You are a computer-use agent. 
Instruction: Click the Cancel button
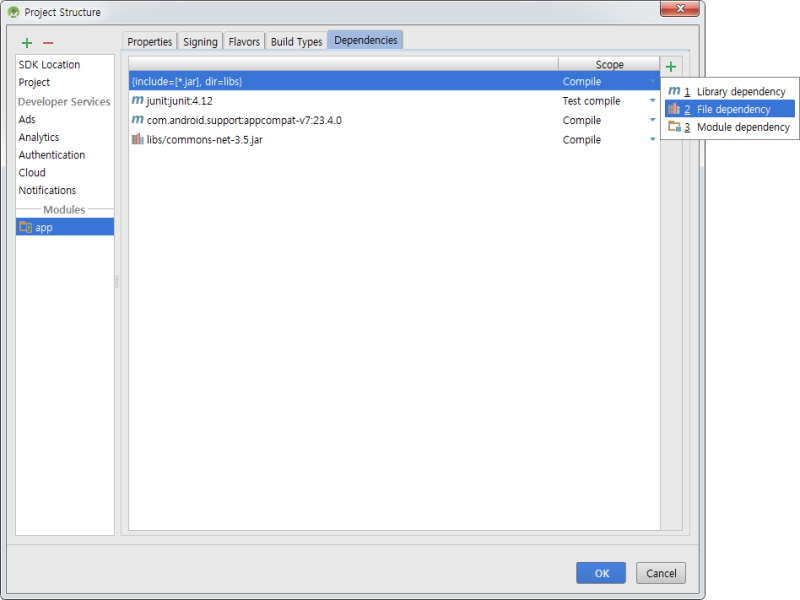click(x=661, y=573)
